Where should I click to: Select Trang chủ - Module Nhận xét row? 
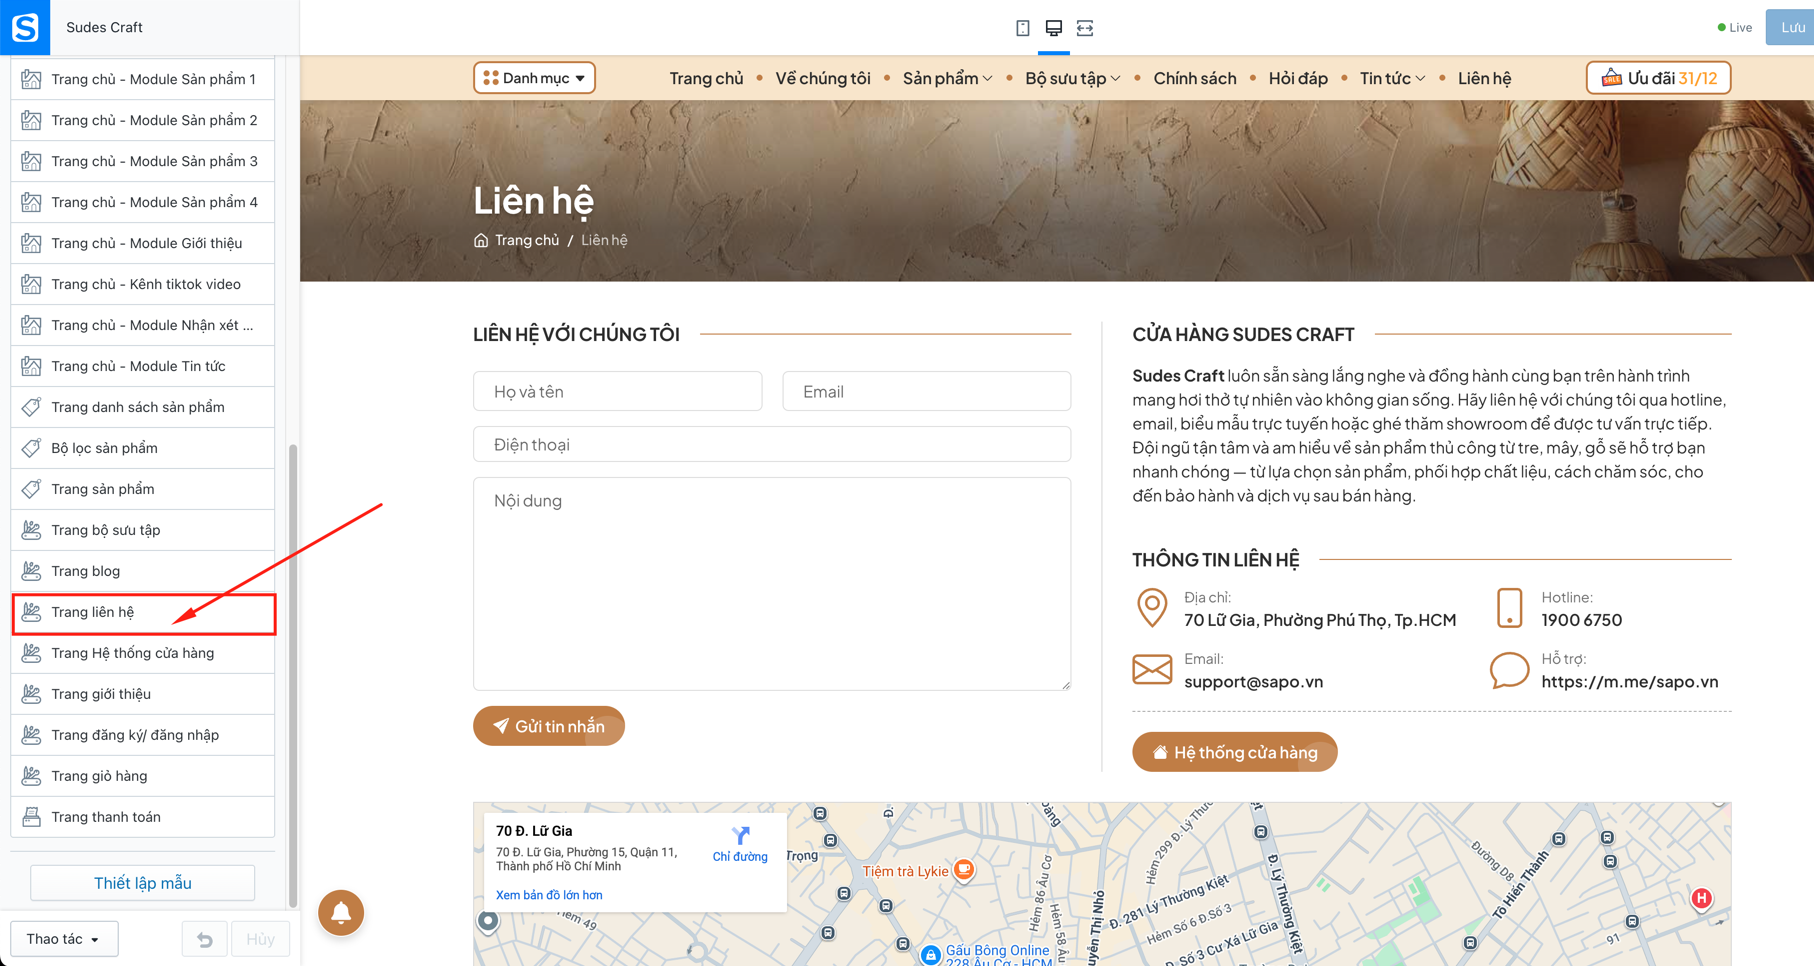[x=143, y=326]
